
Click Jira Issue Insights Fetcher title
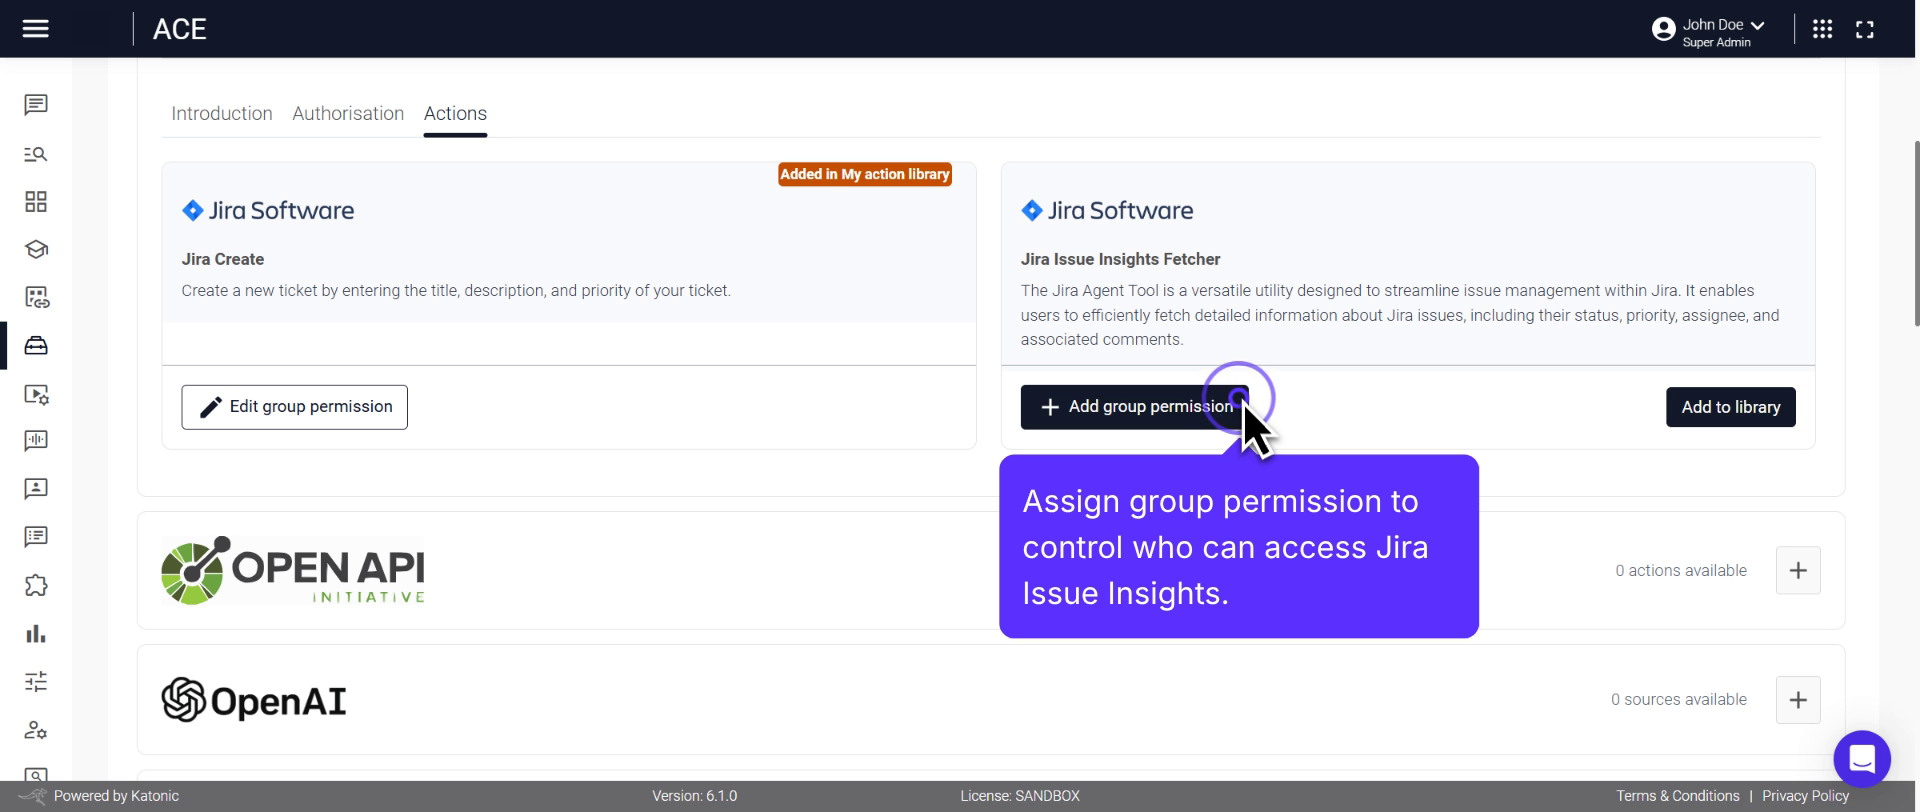click(x=1120, y=259)
